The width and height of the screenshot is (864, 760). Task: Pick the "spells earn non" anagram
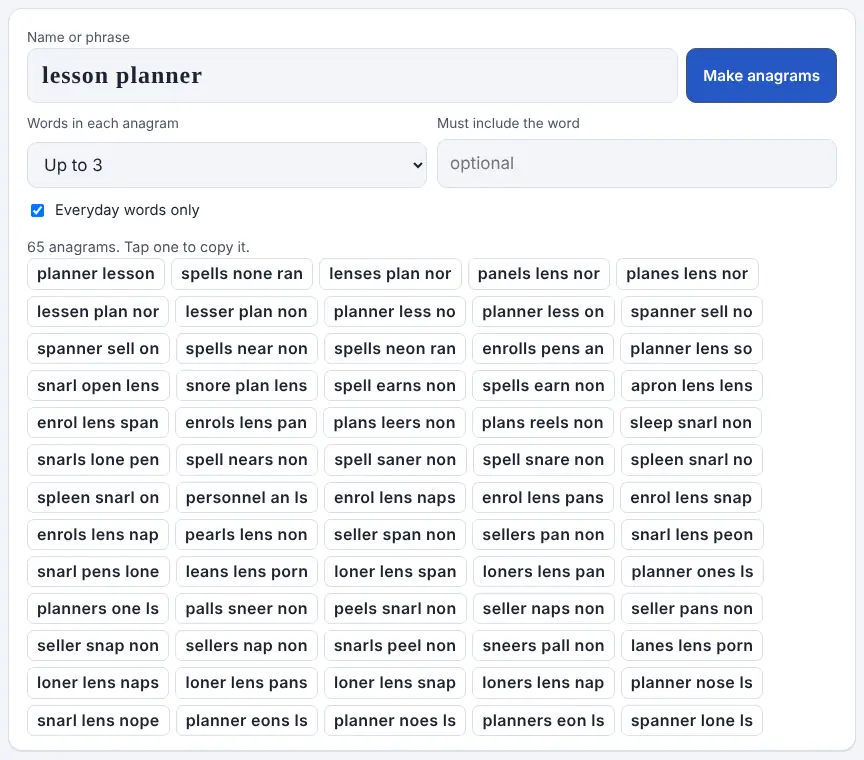click(543, 386)
